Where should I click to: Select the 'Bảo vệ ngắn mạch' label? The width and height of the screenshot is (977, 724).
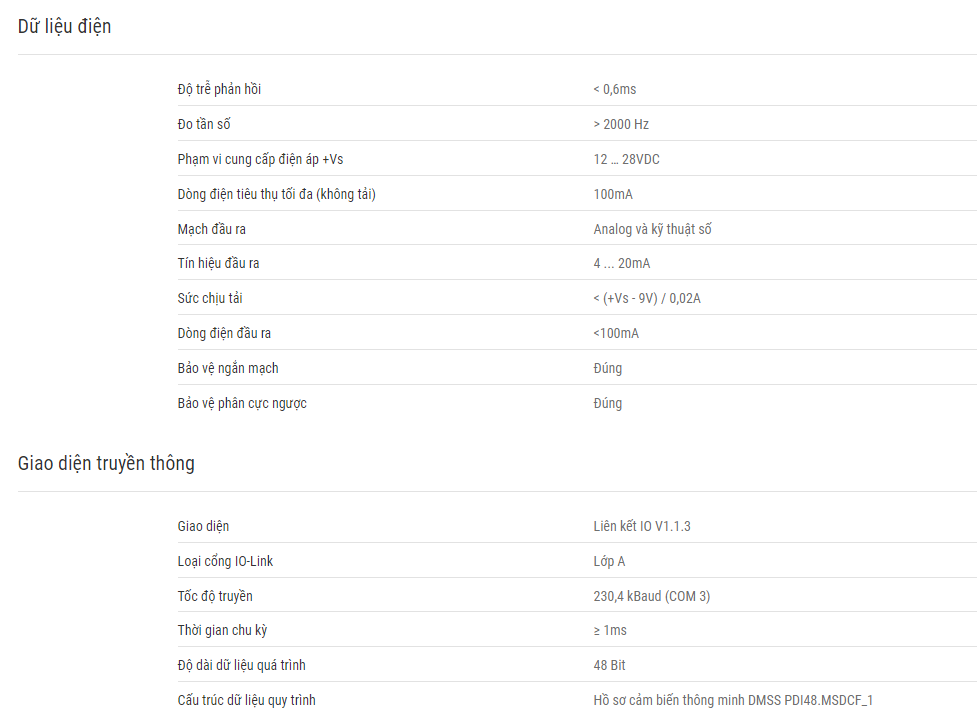click(227, 368)
